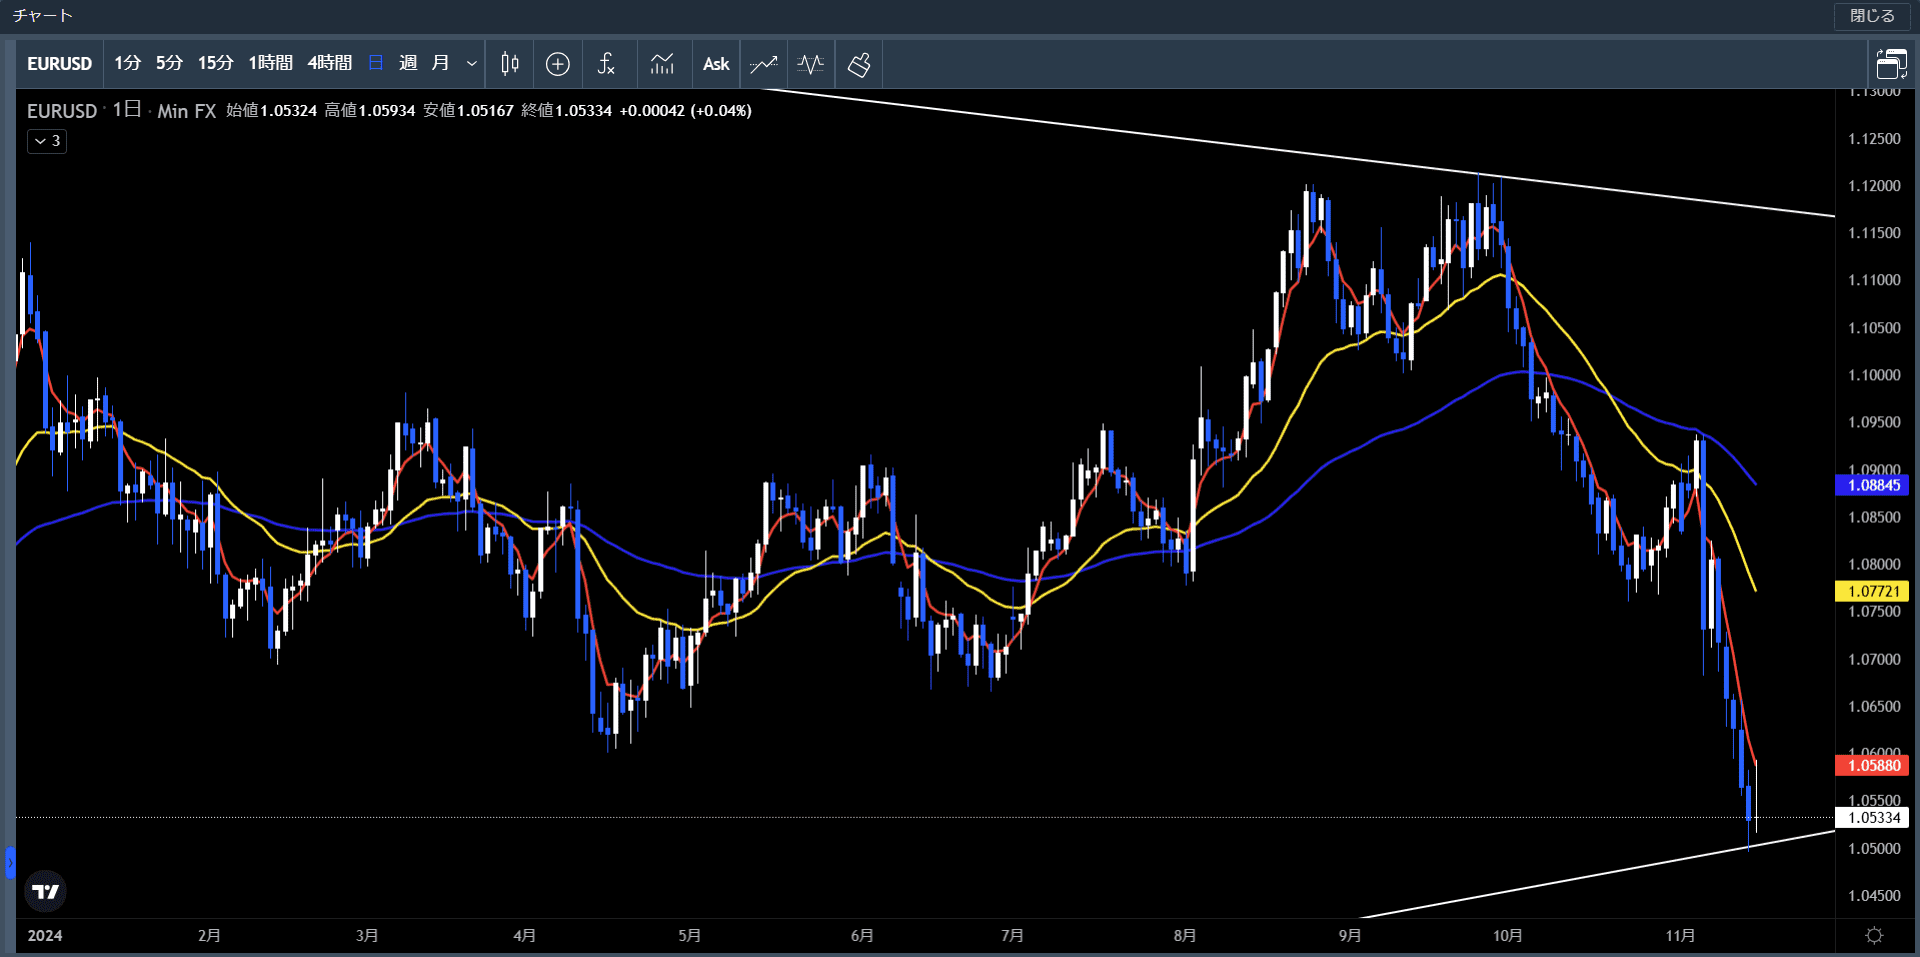
Task: Switch to the 4時間 timeframe
Action: [x=330, y=64]
